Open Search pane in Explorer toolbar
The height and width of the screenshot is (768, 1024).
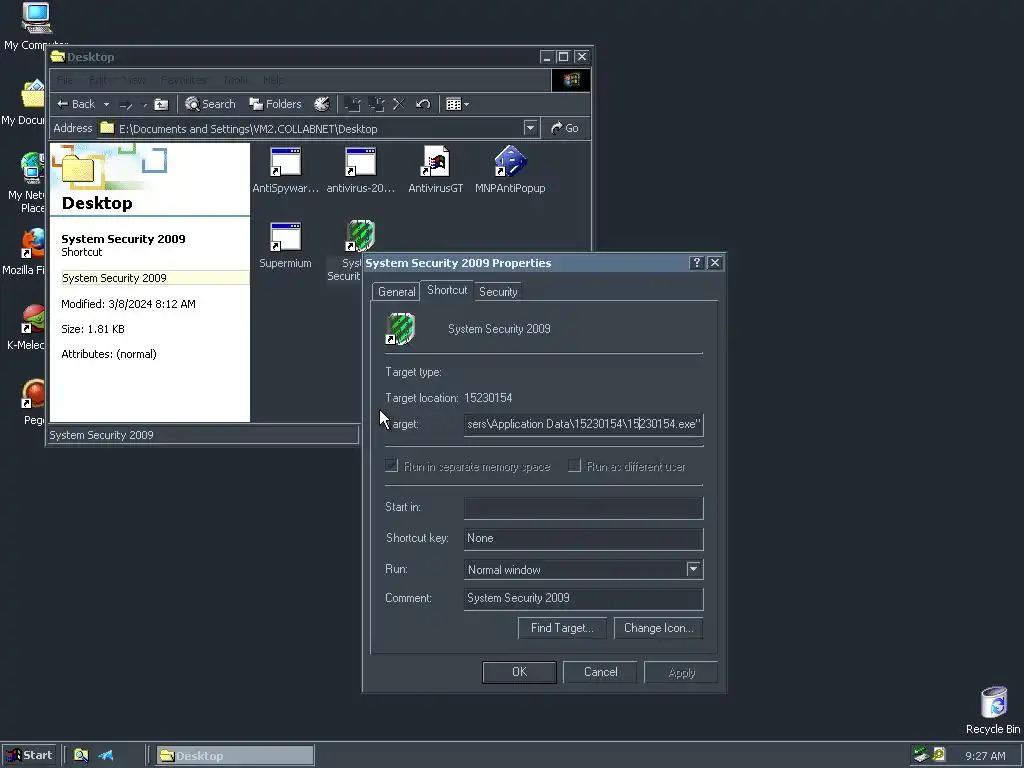tap(210, 104)
